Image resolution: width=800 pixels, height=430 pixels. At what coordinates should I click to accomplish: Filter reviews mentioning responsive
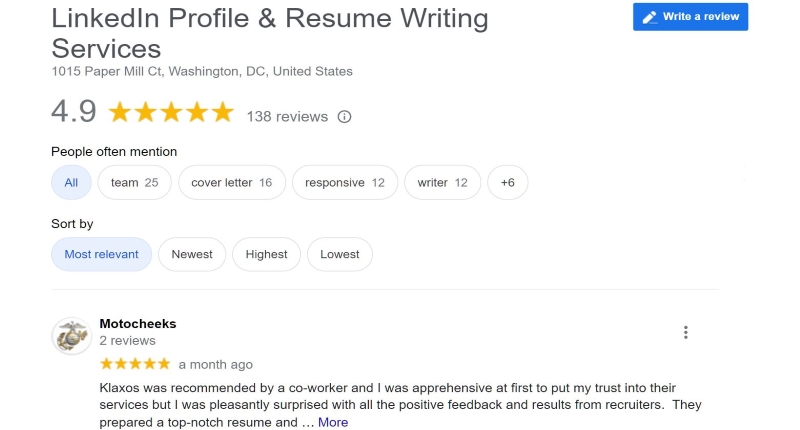345,183
